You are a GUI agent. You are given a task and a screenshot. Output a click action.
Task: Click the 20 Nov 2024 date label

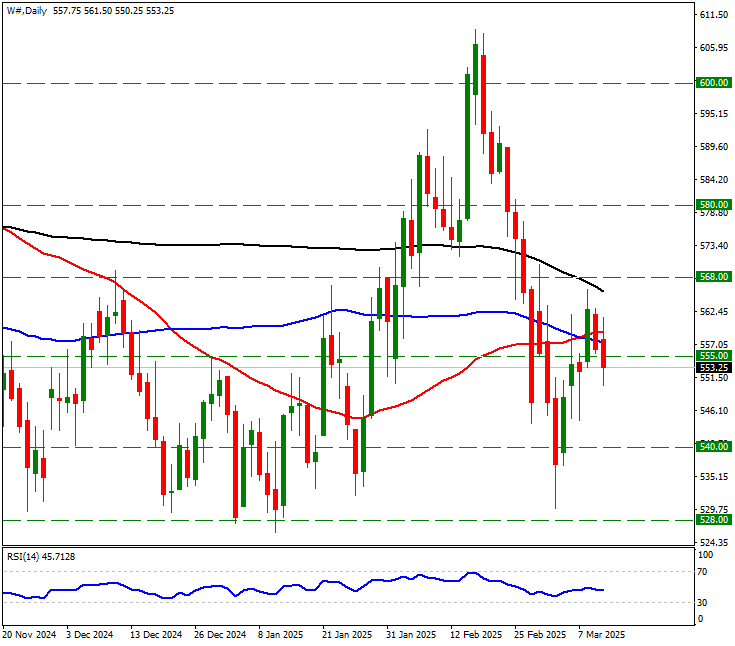29,635
